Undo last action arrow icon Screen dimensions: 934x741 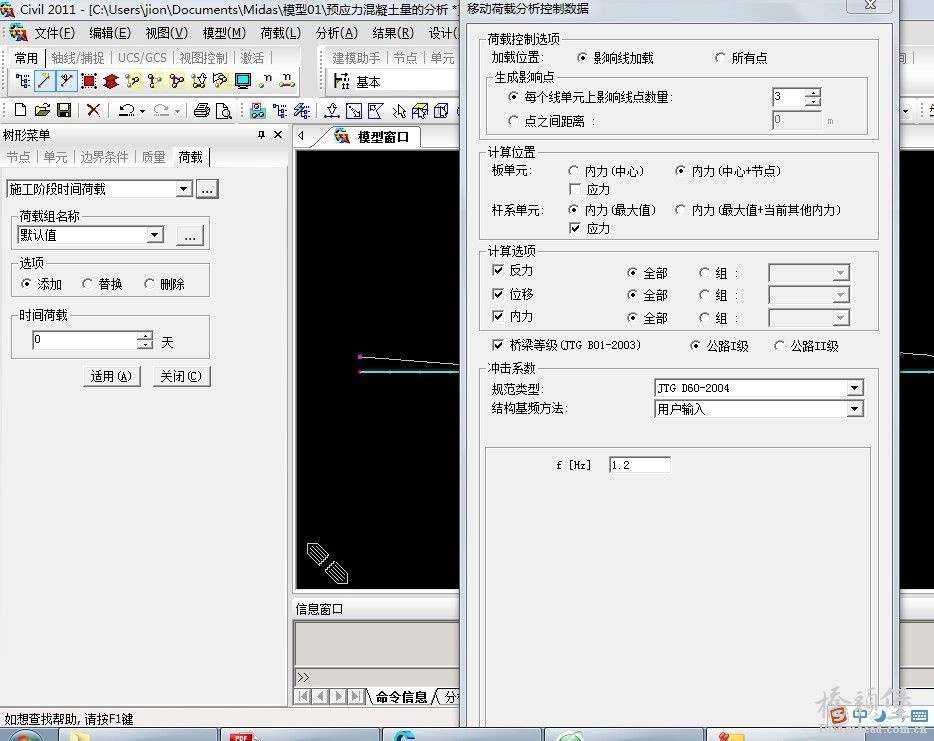point(126,110)
